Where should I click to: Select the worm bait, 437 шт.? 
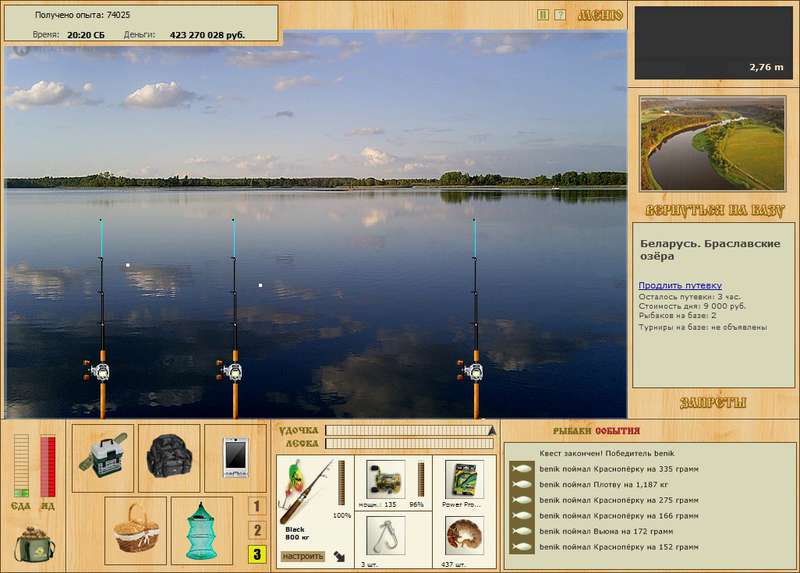coord(464,536)
